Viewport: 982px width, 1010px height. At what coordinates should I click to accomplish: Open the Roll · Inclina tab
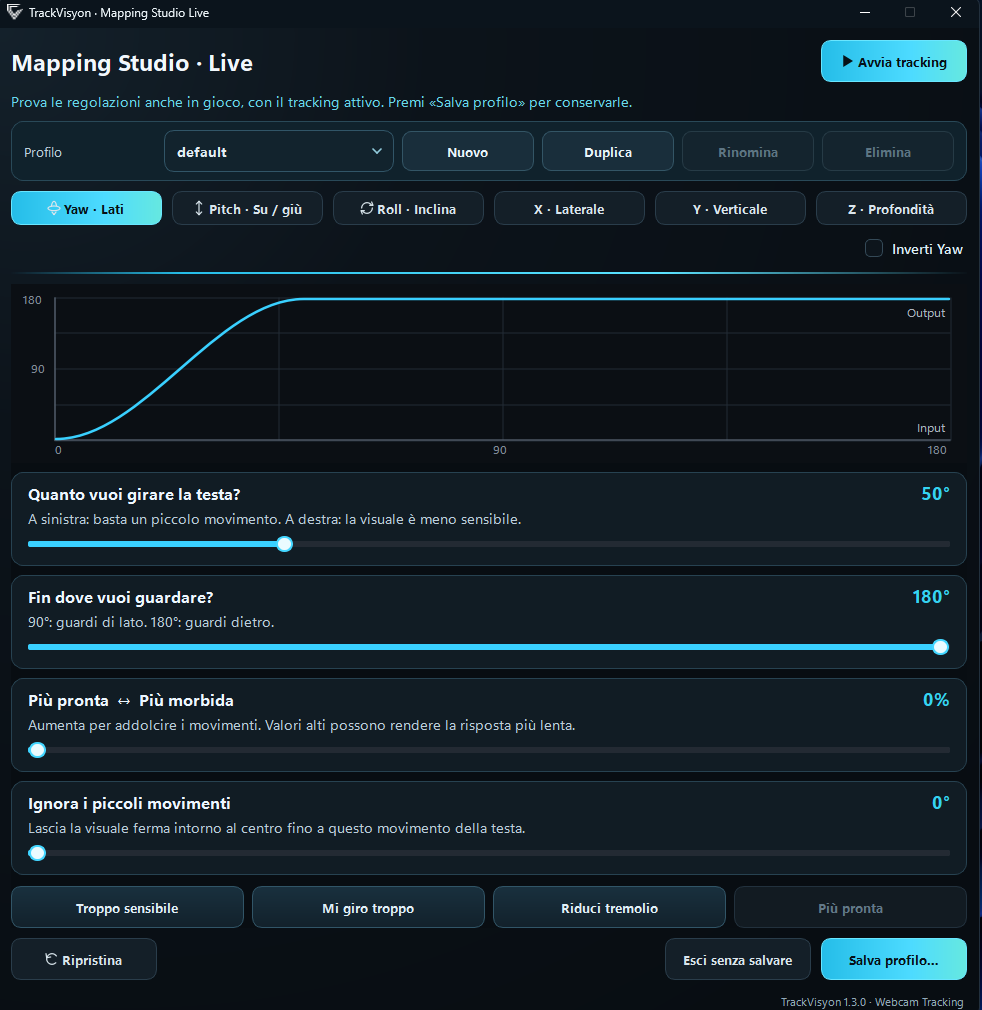coord(408,209)
